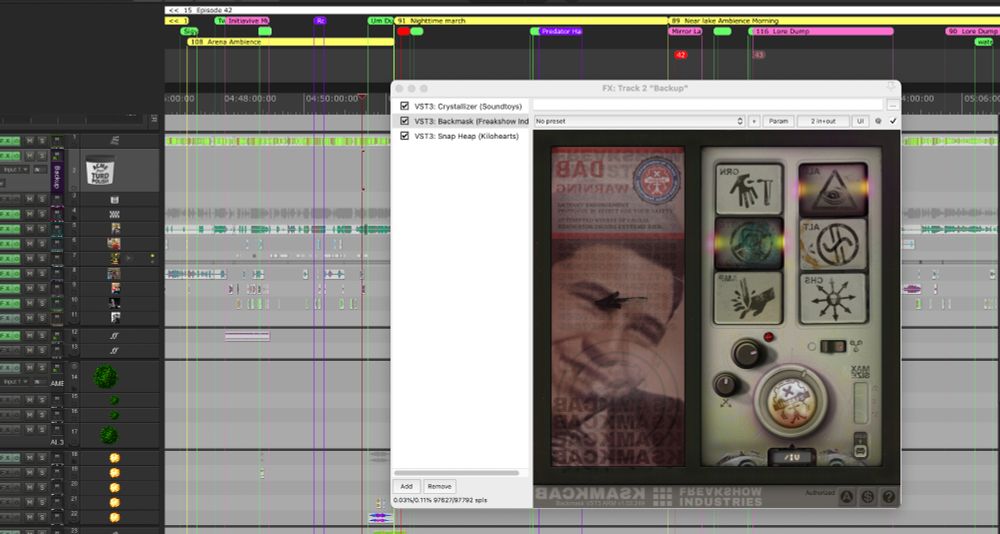
Task: Click the Turd Polish track icon
Action: click(x=102, y=172)
